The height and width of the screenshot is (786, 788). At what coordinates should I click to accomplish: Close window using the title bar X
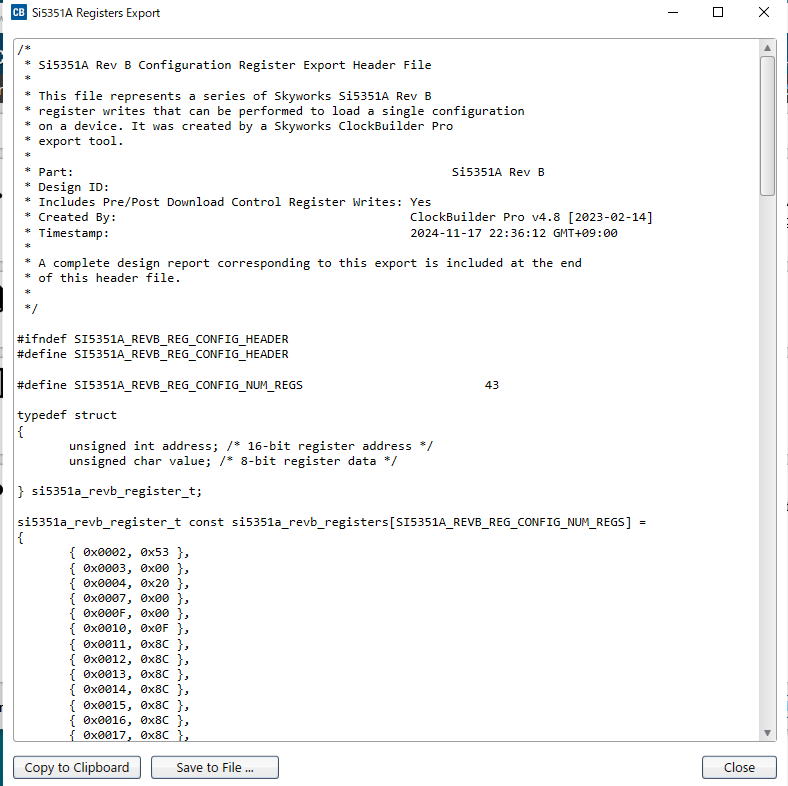coord(763,13)
